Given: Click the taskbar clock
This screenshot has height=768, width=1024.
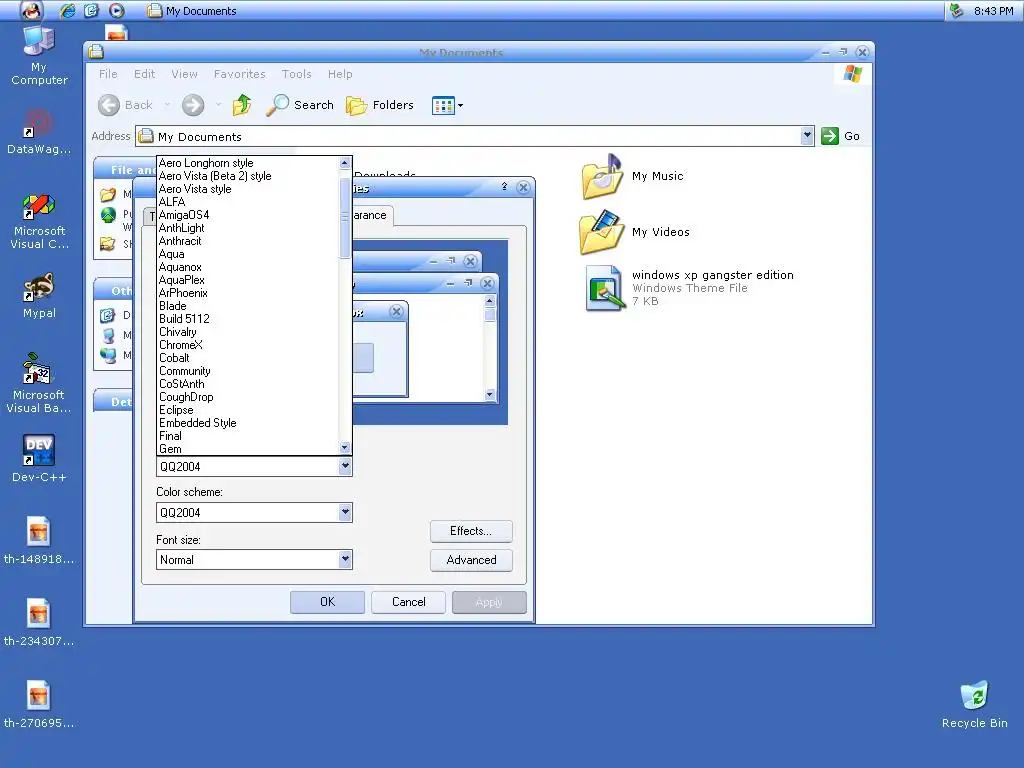Looking at the screenshot, I should pos(993,10).
